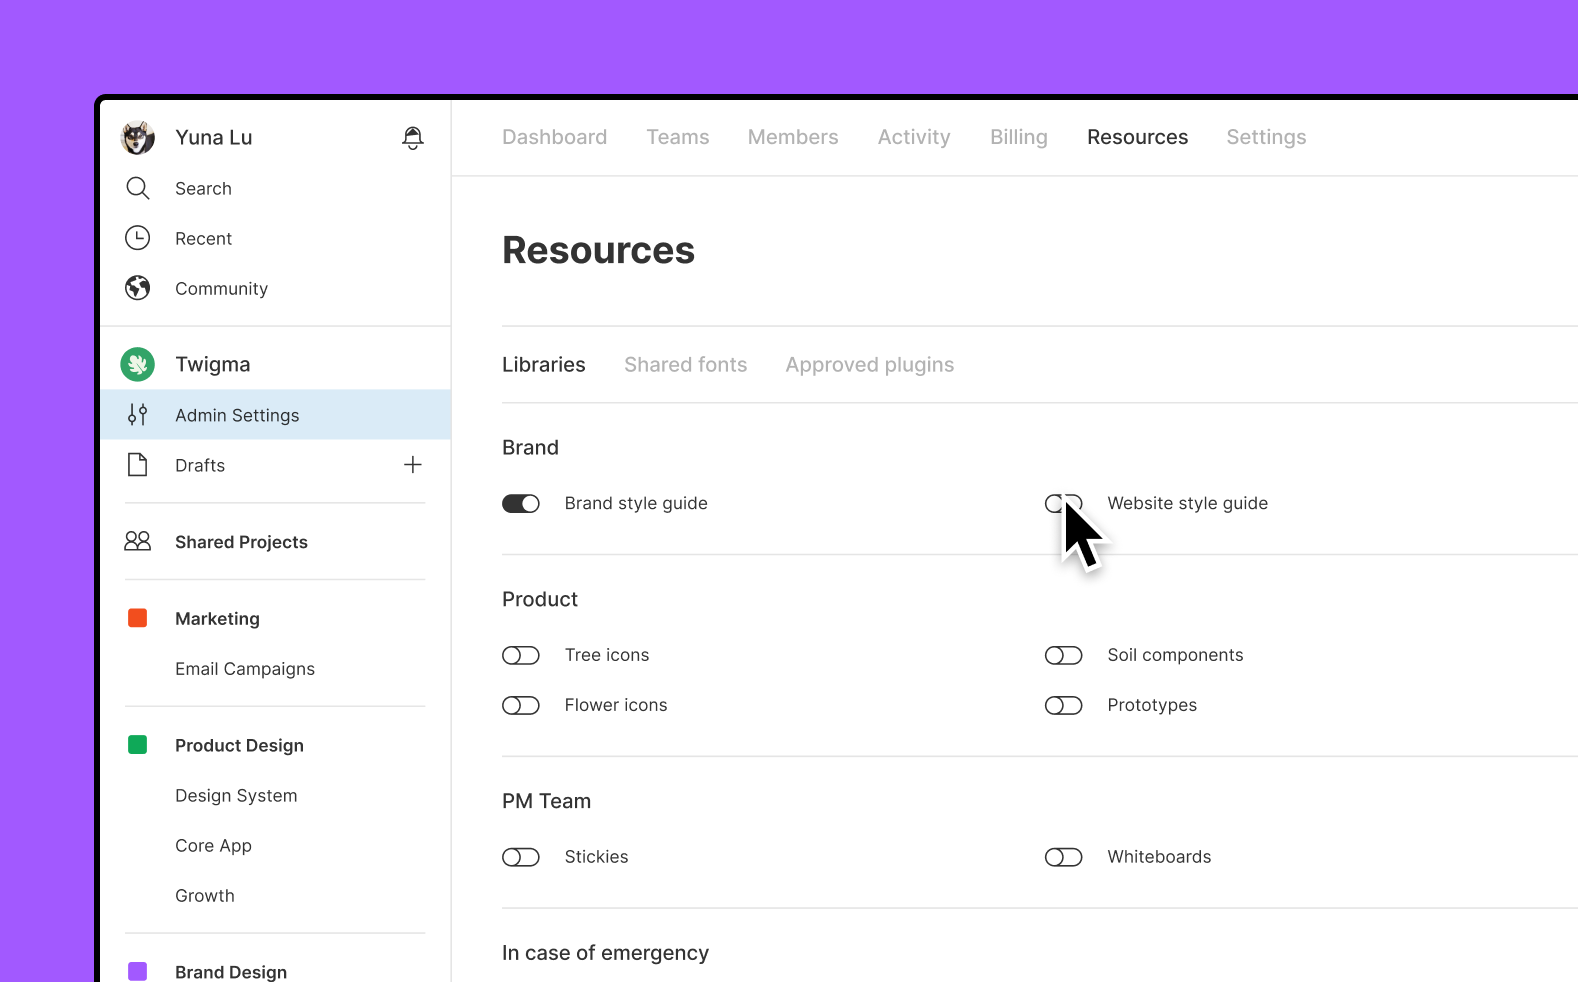The width and height of the screenshot is (1578, 982).
Task: Click the green Product Design team square
Action: (x=138, y=744)
